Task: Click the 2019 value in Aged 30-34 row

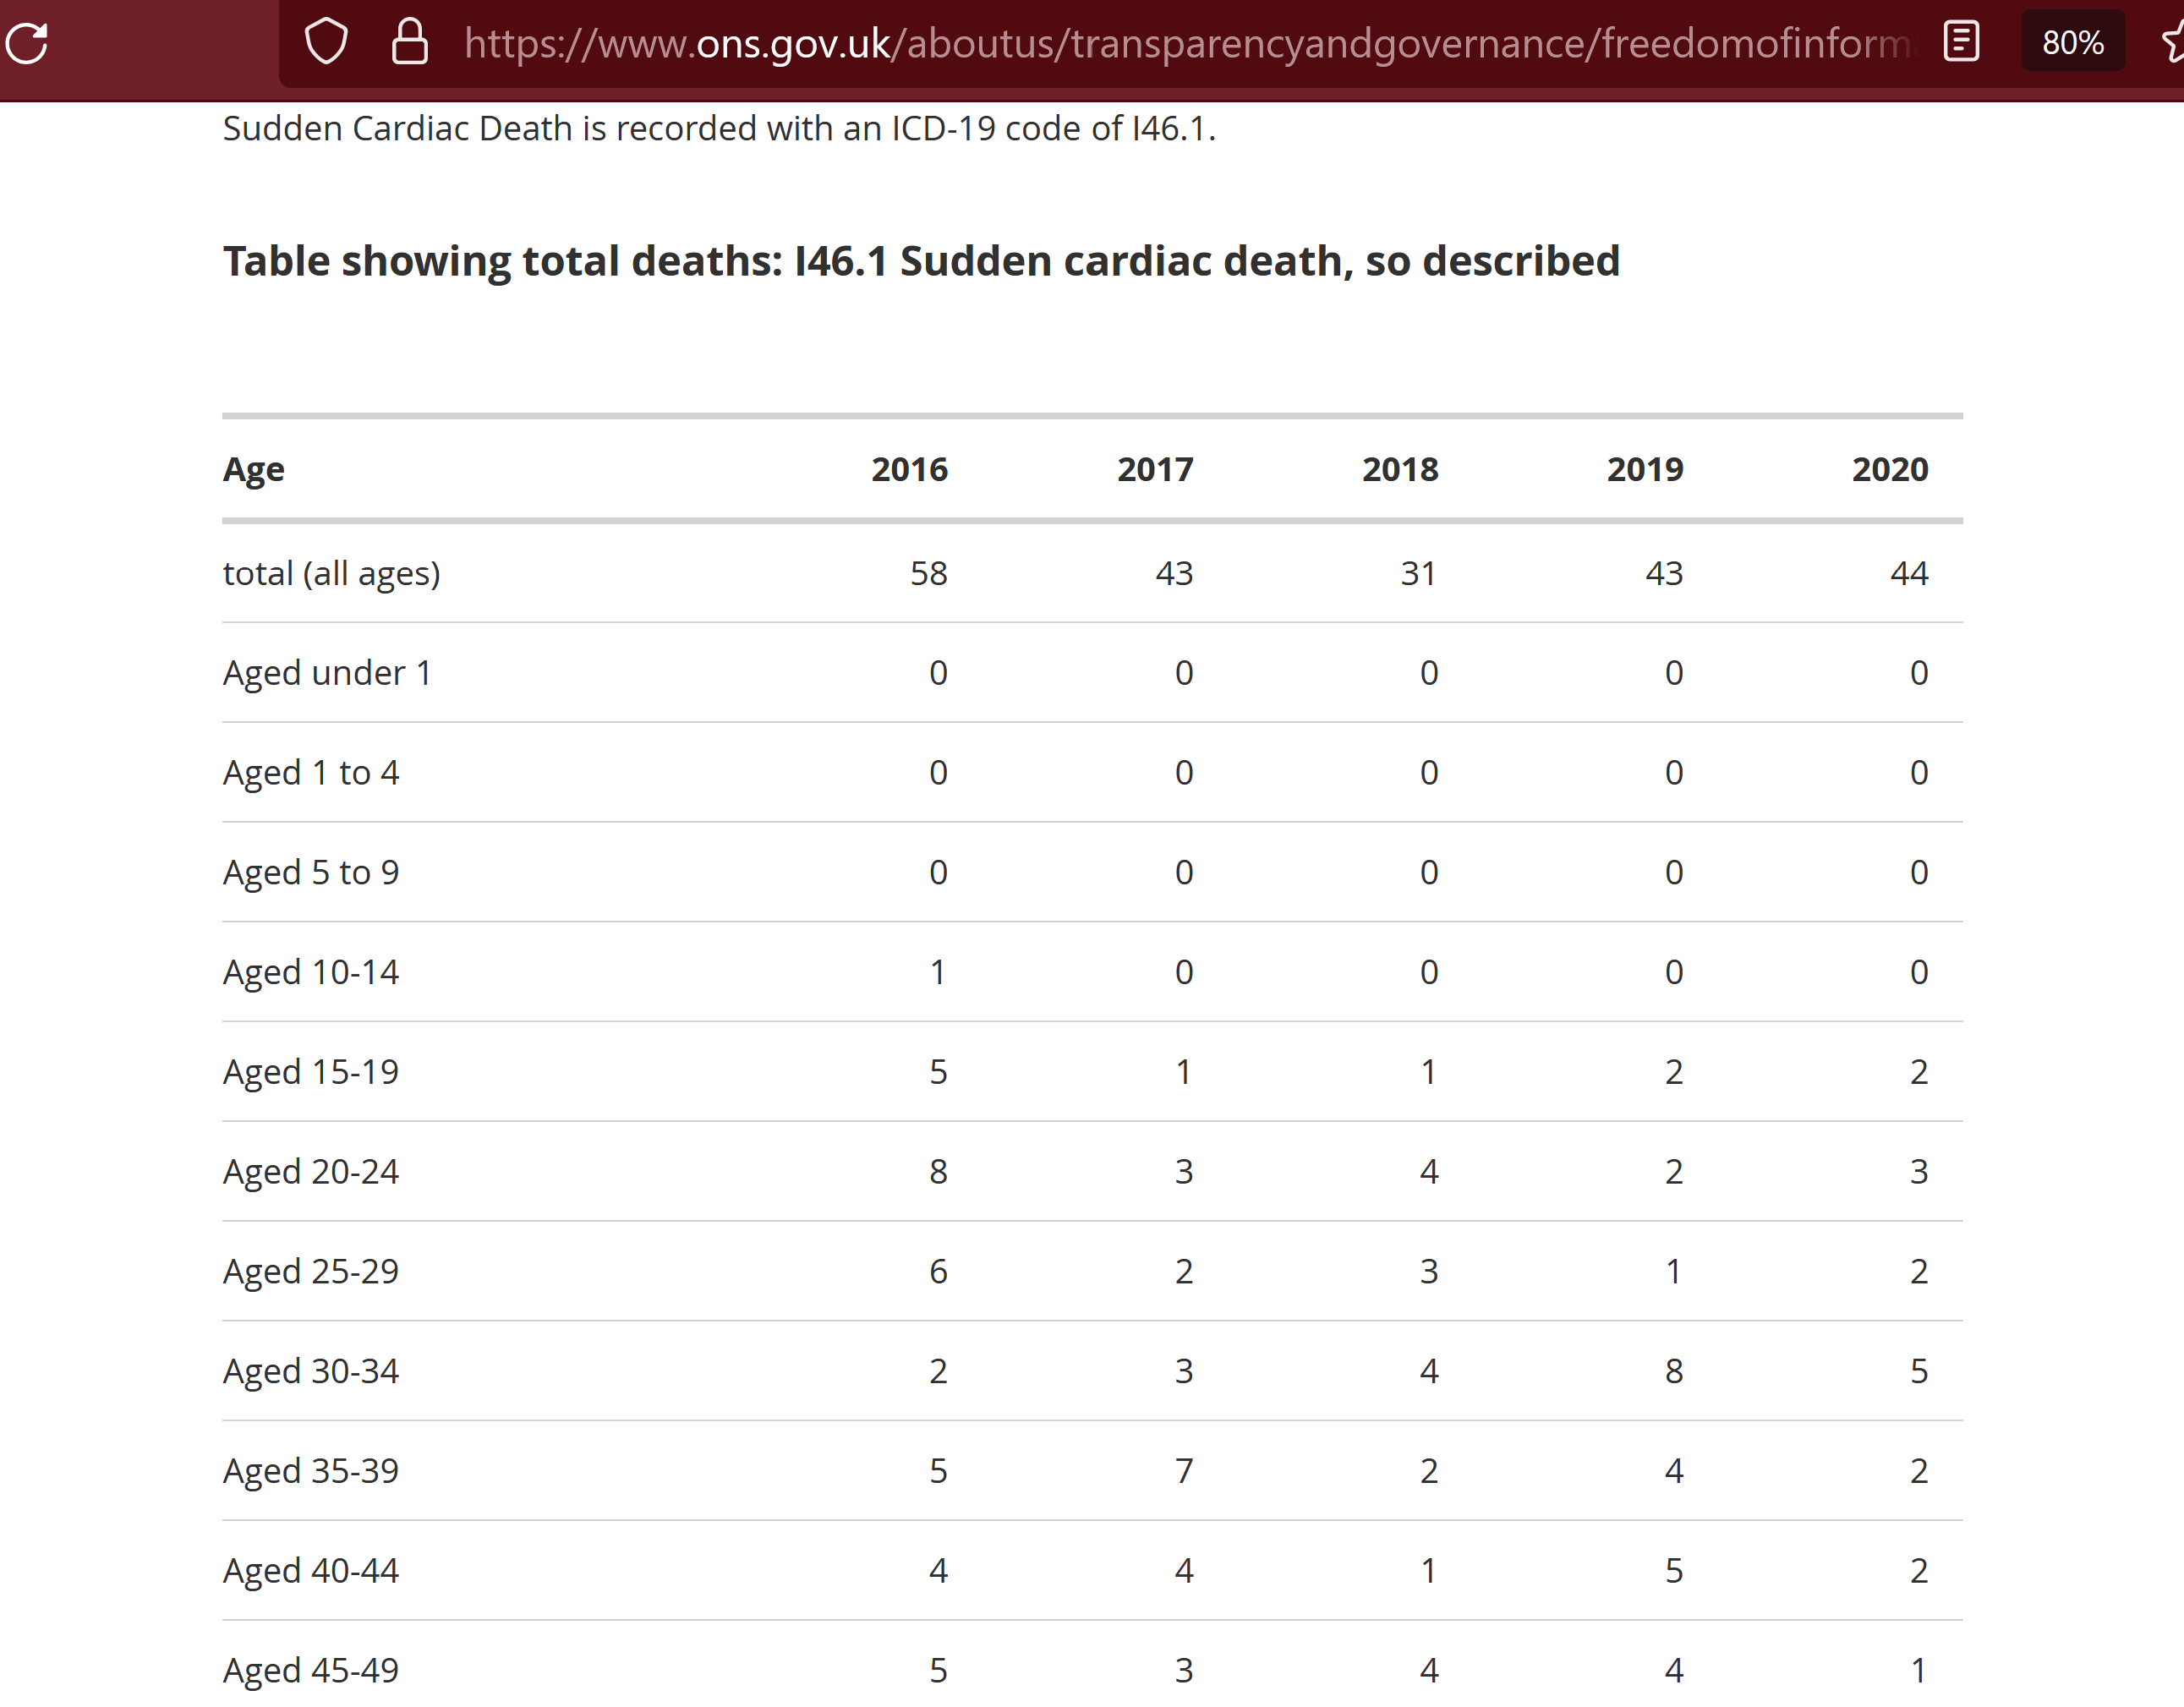Action: pyautogui.click(x=1674, y=1371)
